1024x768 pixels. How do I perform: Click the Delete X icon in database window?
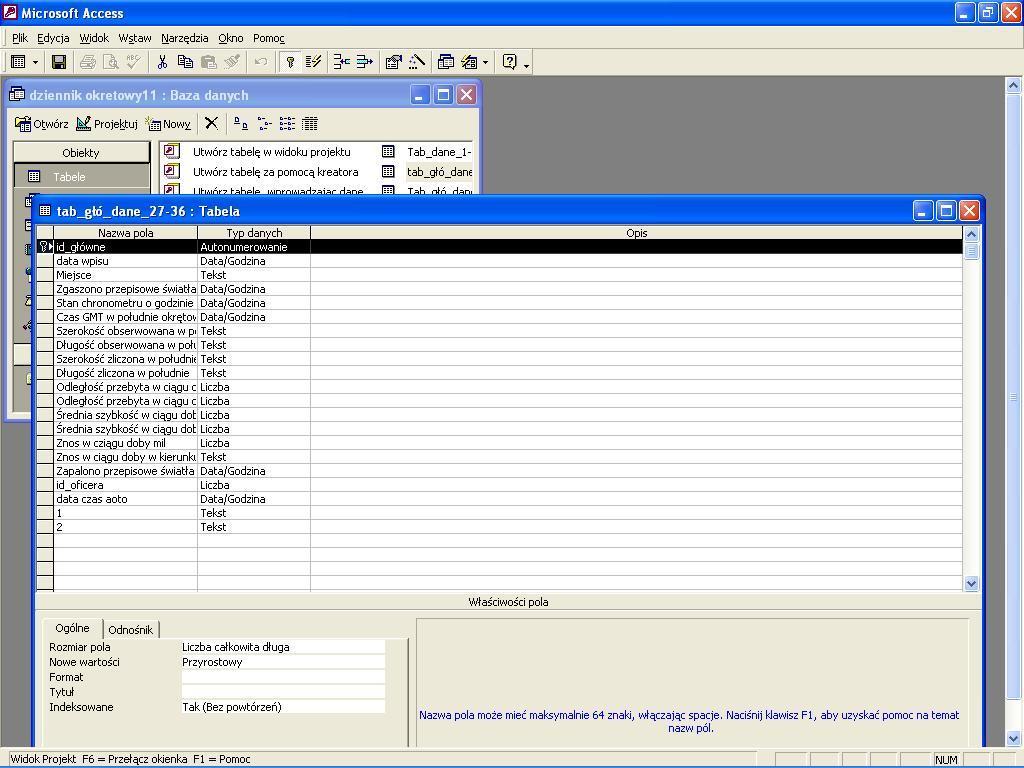click(211, 123)
